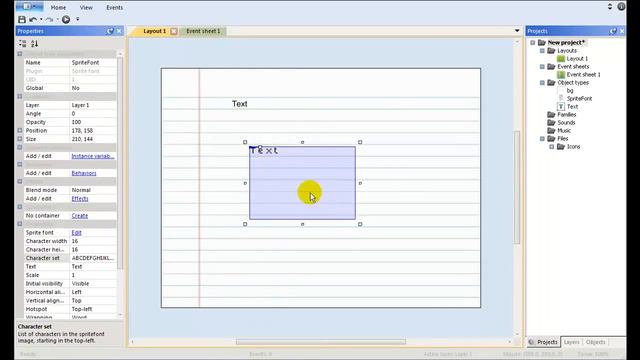Open the undo history dropdown arrow

pyautogui.click(x=41, y=20)
